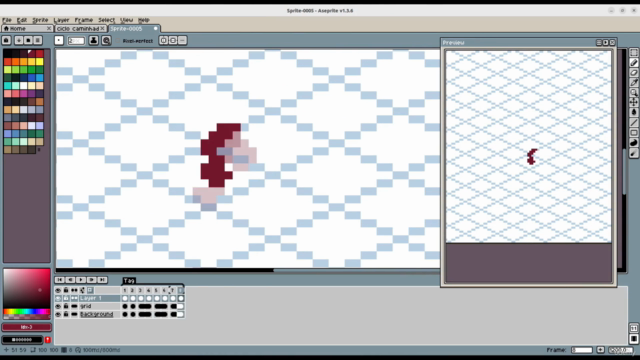Pick yellow swatch in palette top row
640x360 pixels.
[x=39, y=62]
